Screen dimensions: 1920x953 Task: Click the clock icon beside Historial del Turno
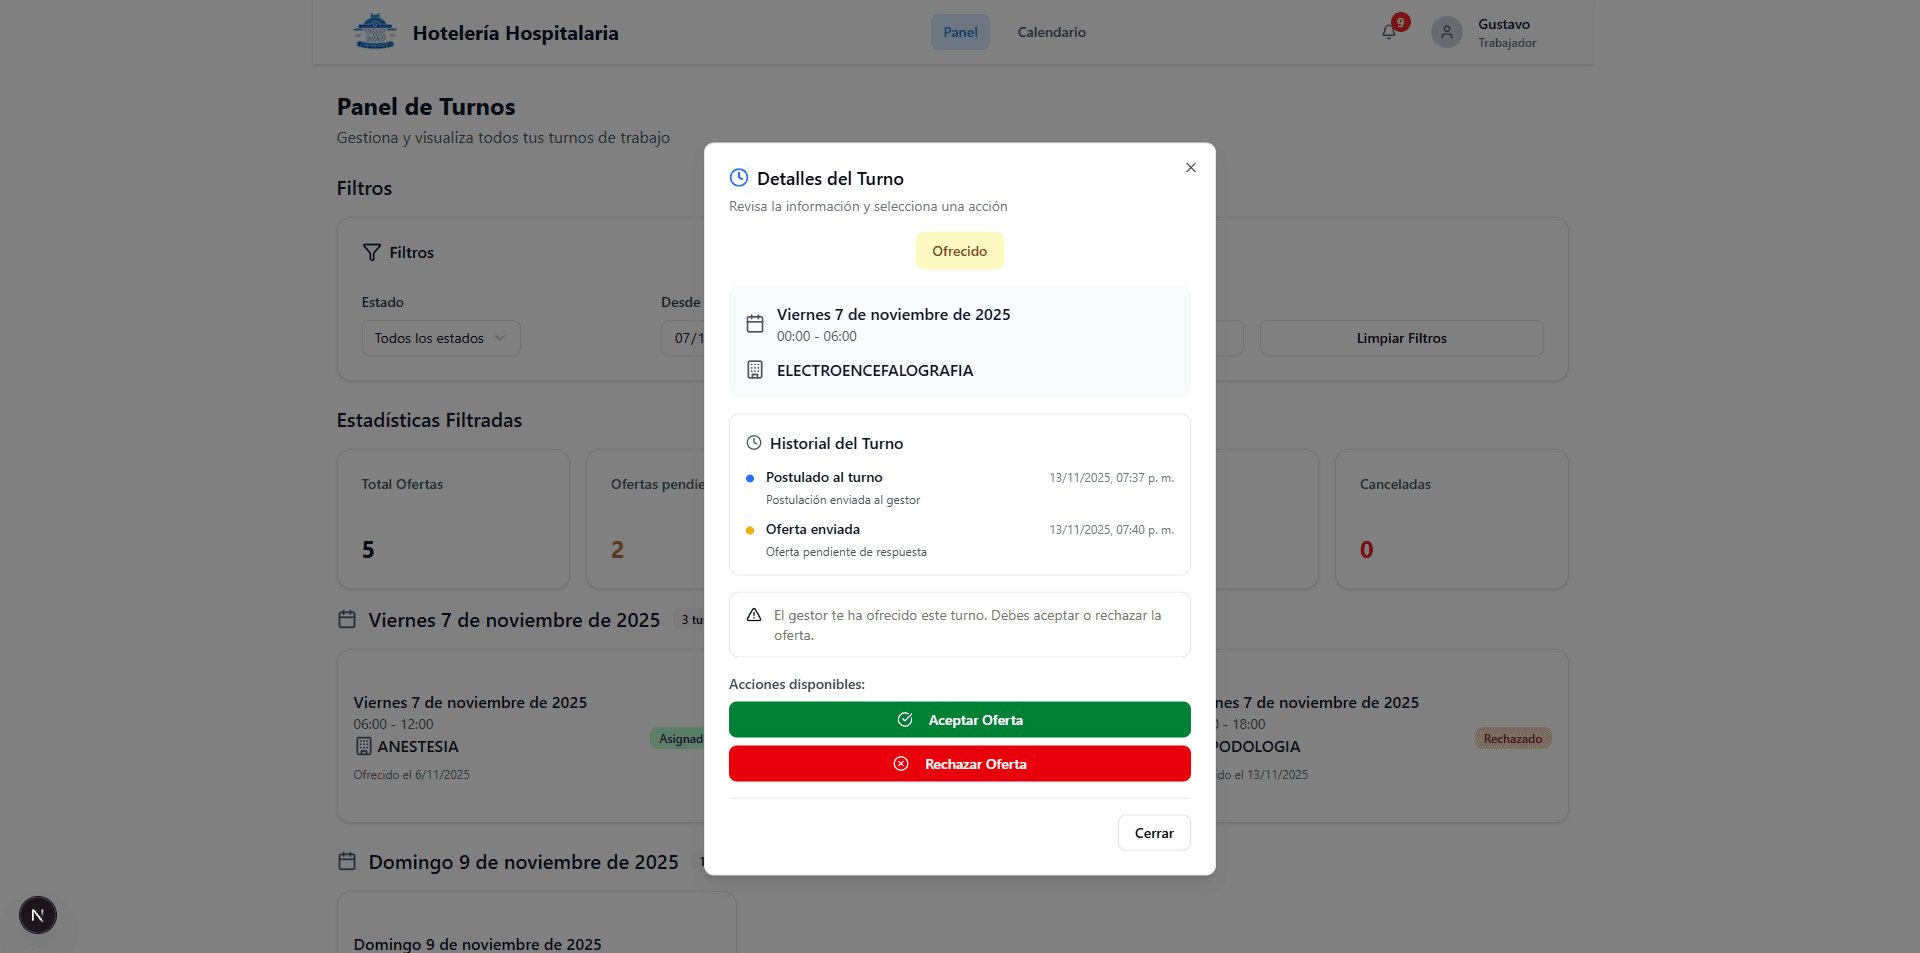click(x=754, y=442)
